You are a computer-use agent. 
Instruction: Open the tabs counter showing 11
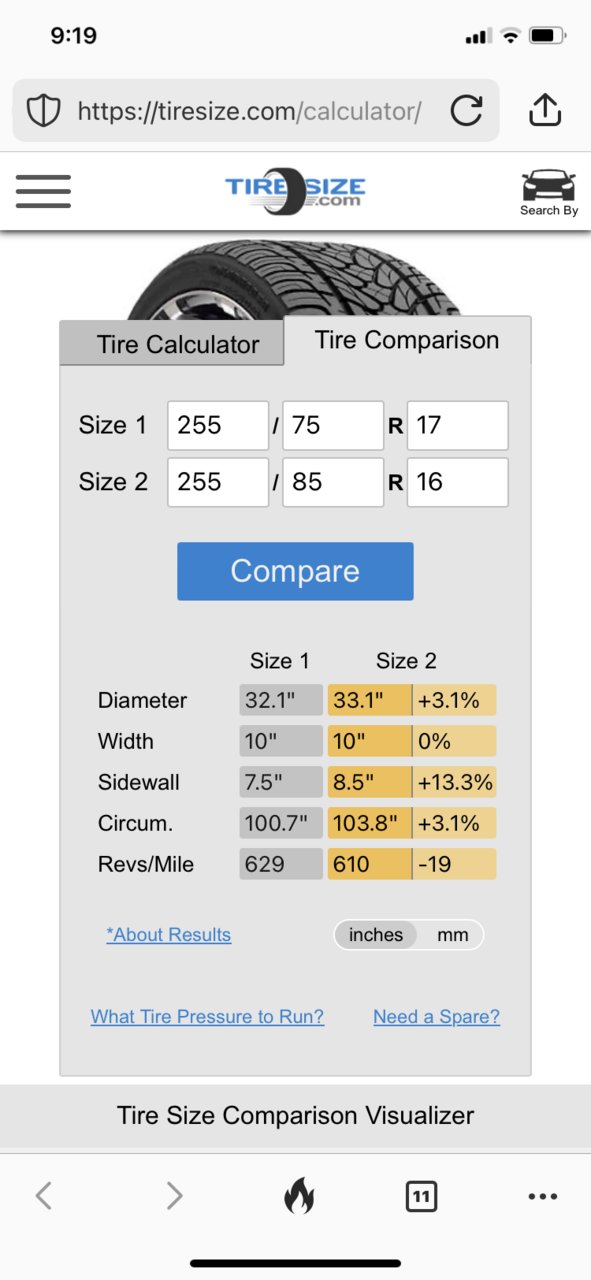point(421,1196)
